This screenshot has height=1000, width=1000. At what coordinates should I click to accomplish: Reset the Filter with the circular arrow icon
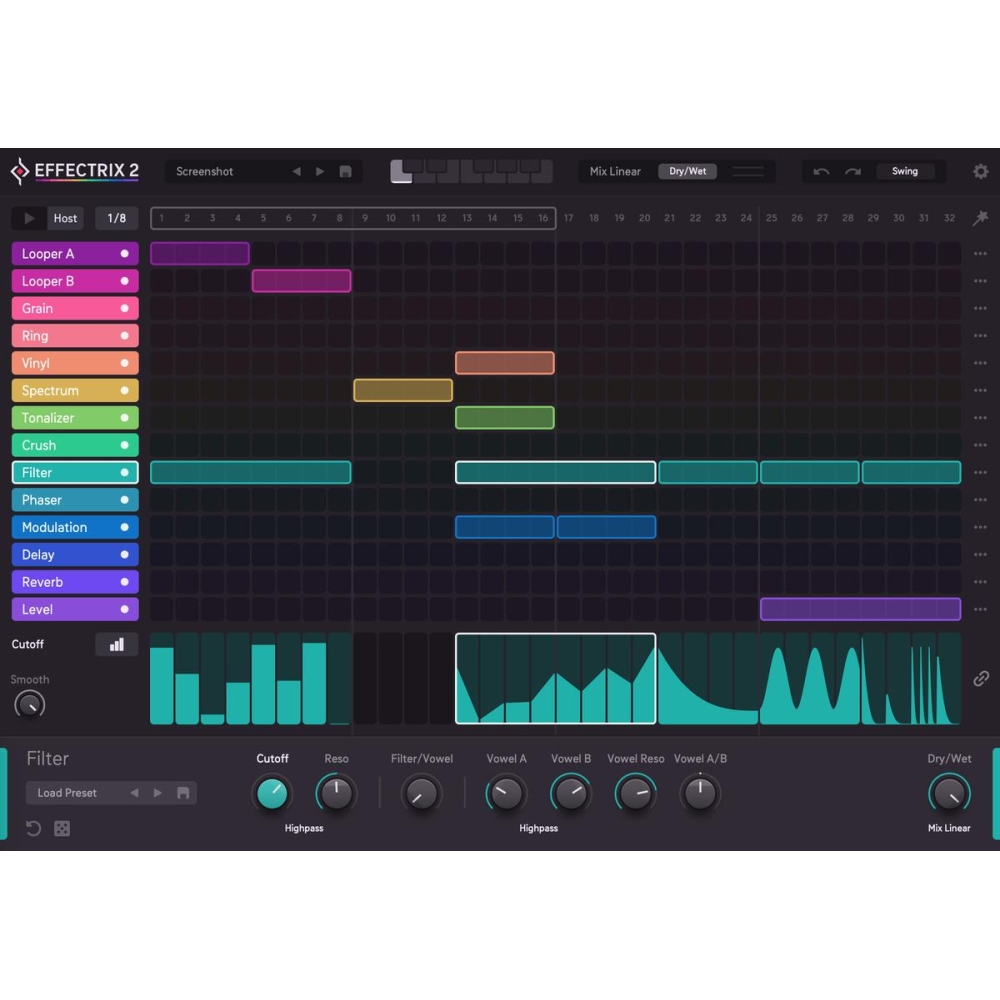(35, 828)
